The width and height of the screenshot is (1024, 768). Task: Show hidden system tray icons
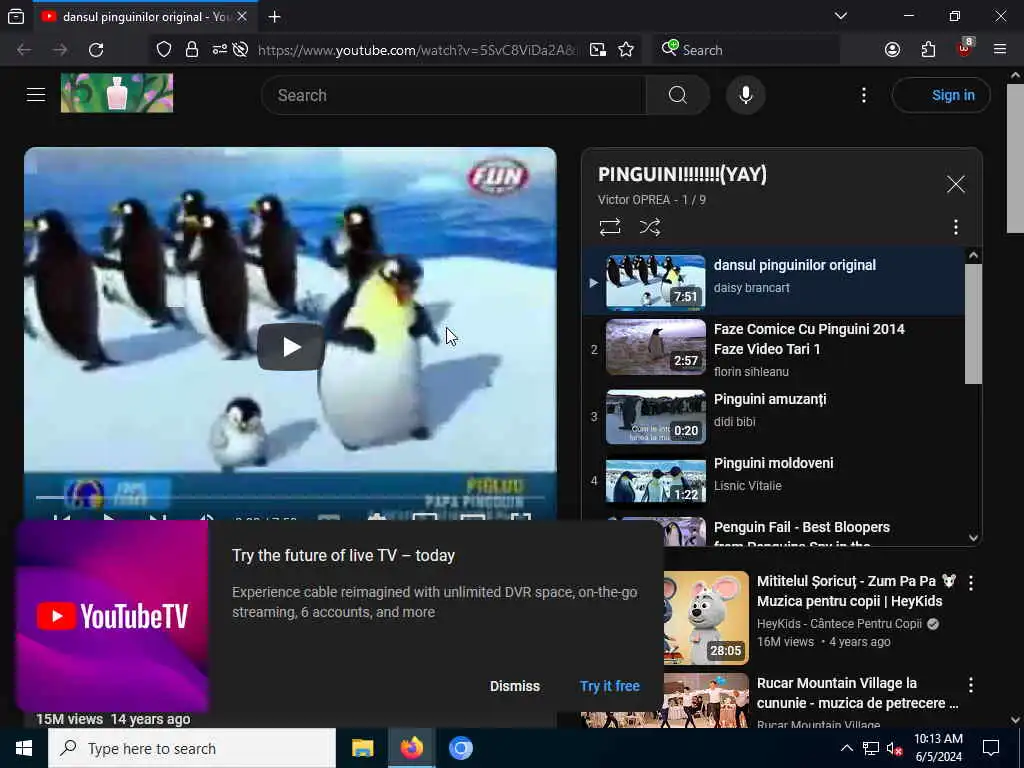tap(846, 748)
